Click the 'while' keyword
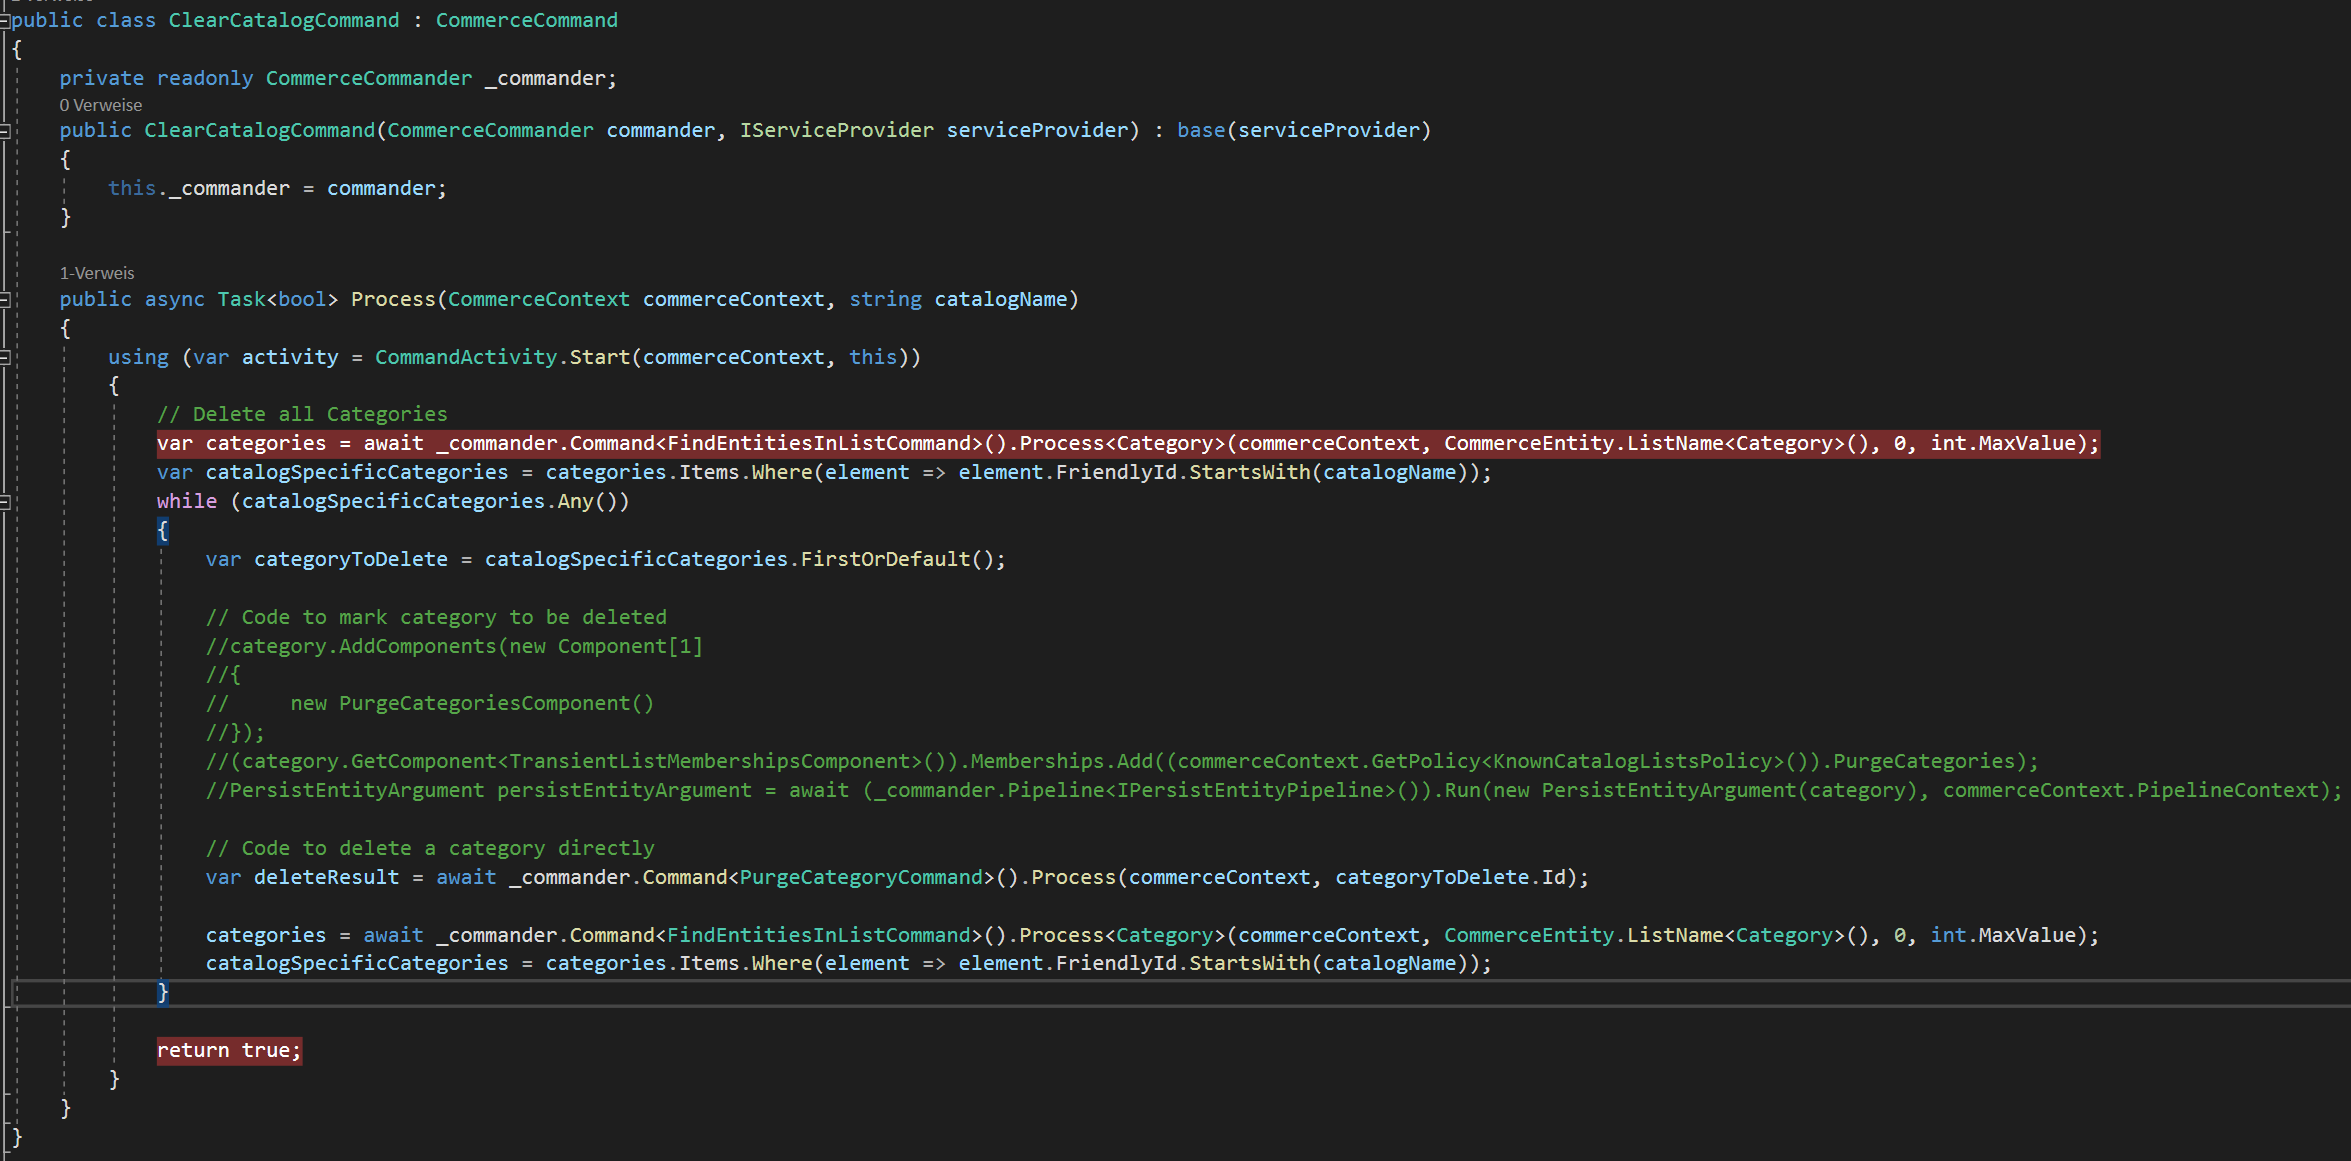2351x1161 pixels. [187, 501]
